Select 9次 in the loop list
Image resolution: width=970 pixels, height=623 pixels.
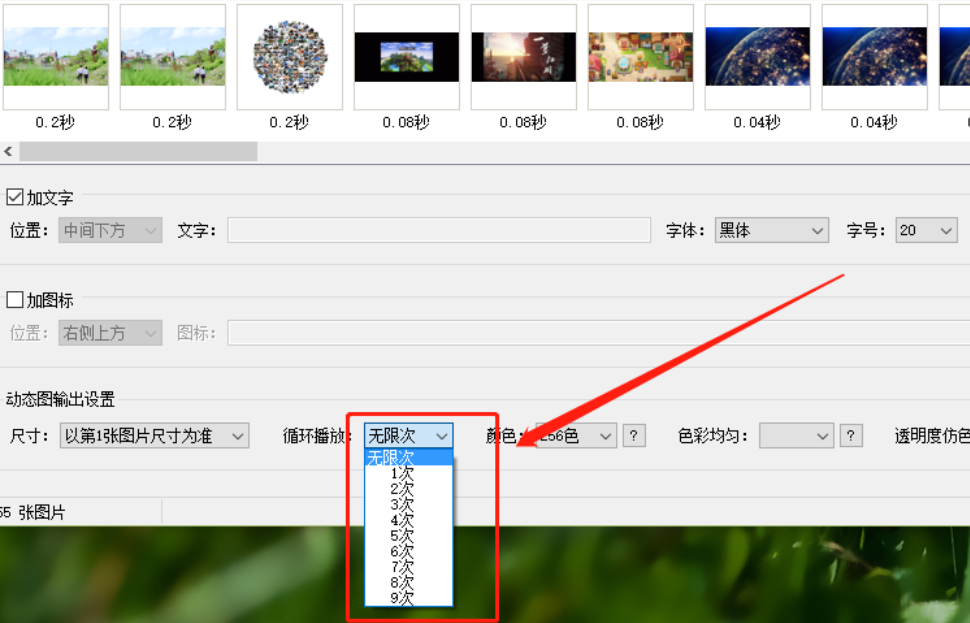pos(408,598)
